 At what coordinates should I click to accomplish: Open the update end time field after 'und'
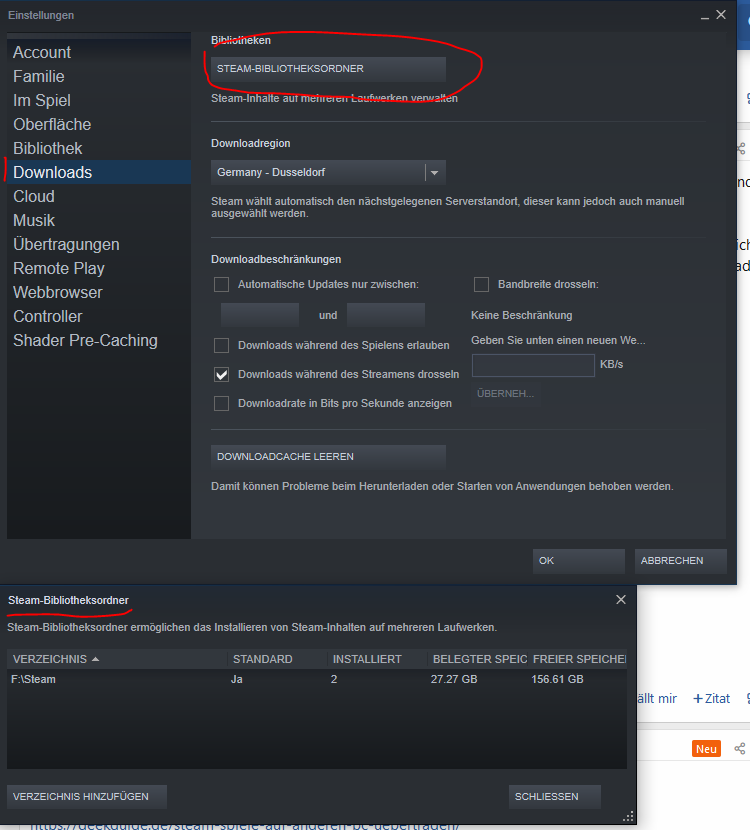click(x=386, y=315)
